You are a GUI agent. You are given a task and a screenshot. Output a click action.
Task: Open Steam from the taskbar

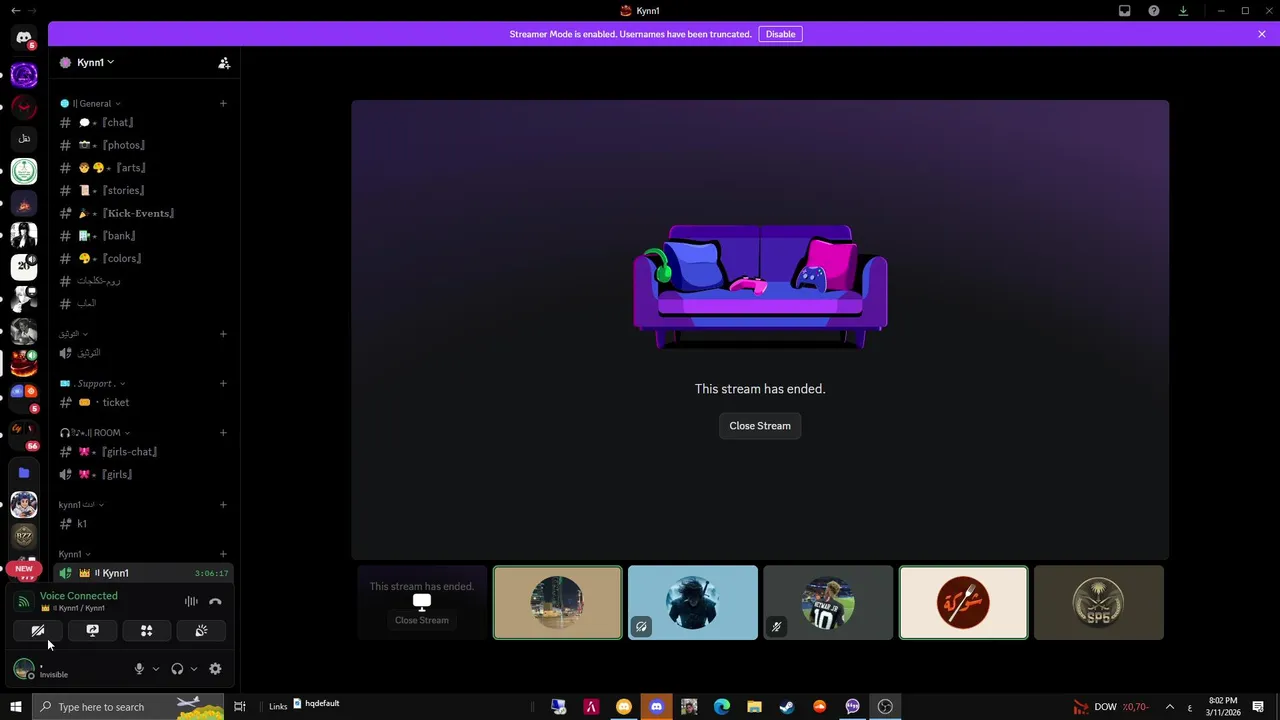click(787, 707)
